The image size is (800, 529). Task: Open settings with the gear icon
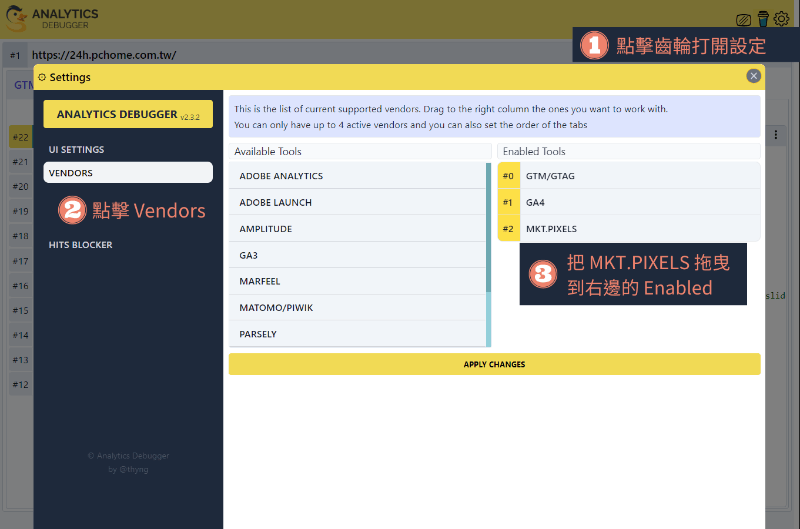pyautogui.click(x=781, y=19)
